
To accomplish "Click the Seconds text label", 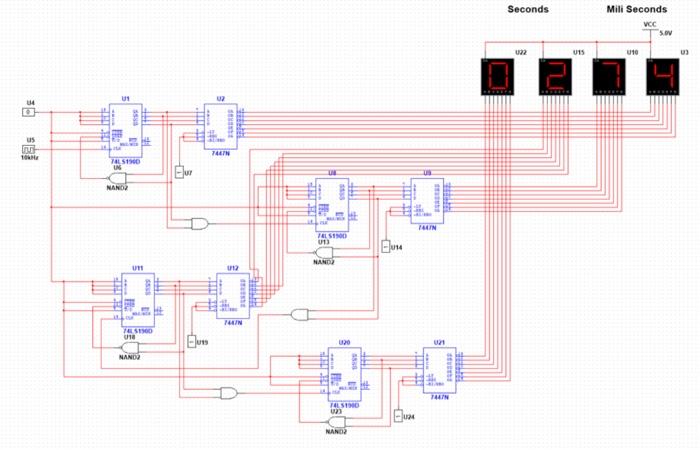I will click(x=528, y=9).
